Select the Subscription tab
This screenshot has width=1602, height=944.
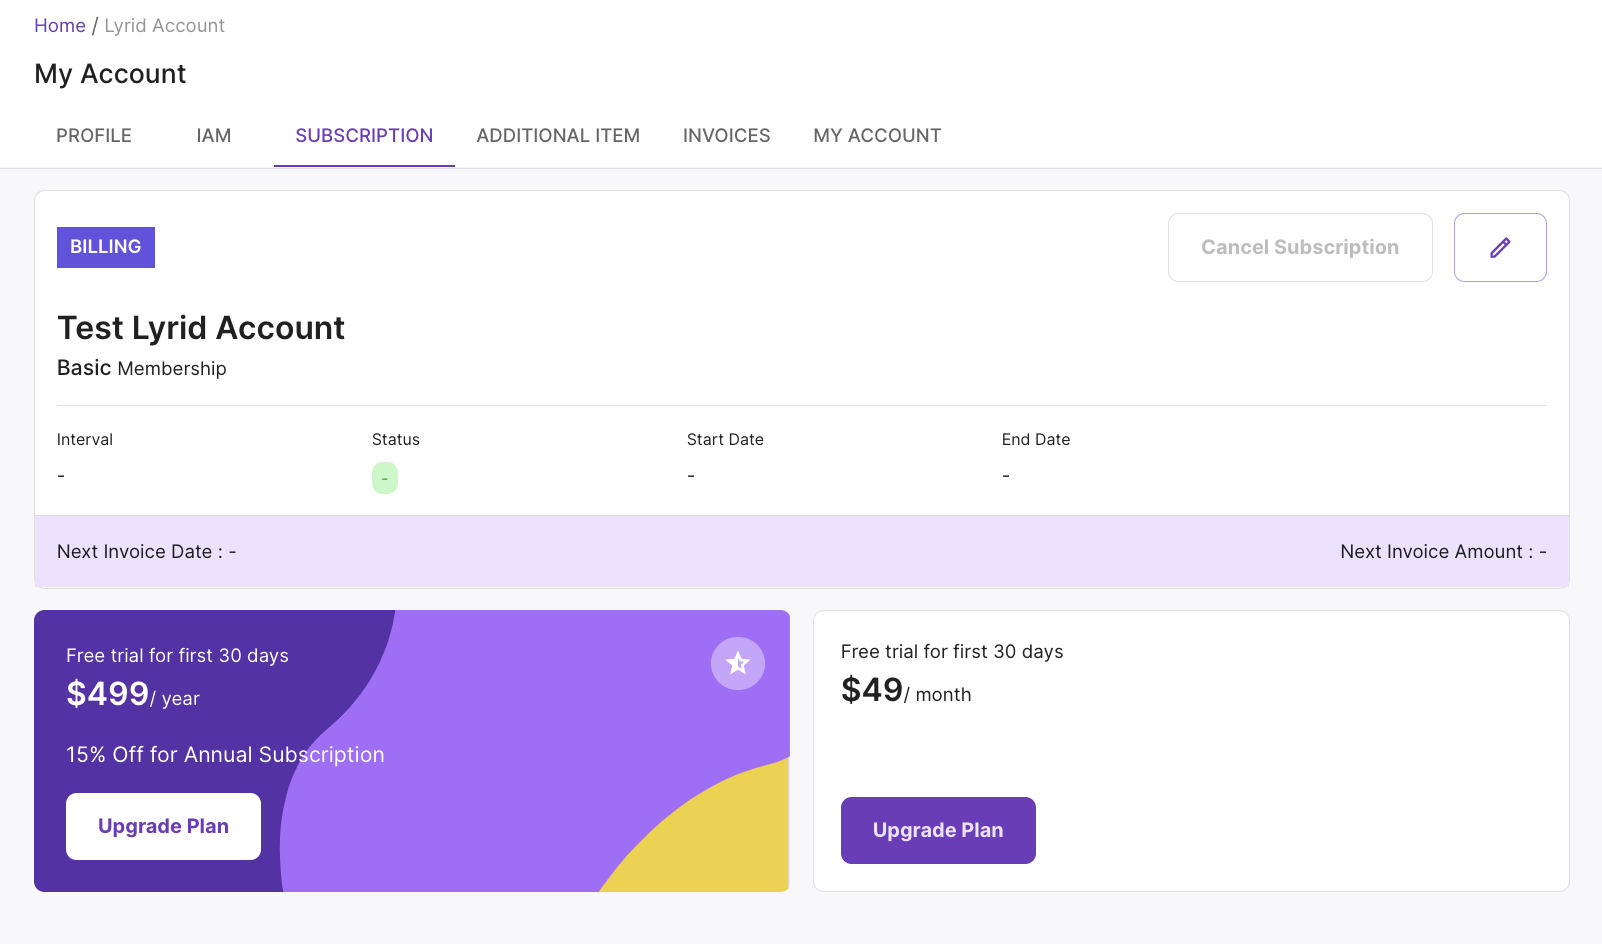point(364,136)
